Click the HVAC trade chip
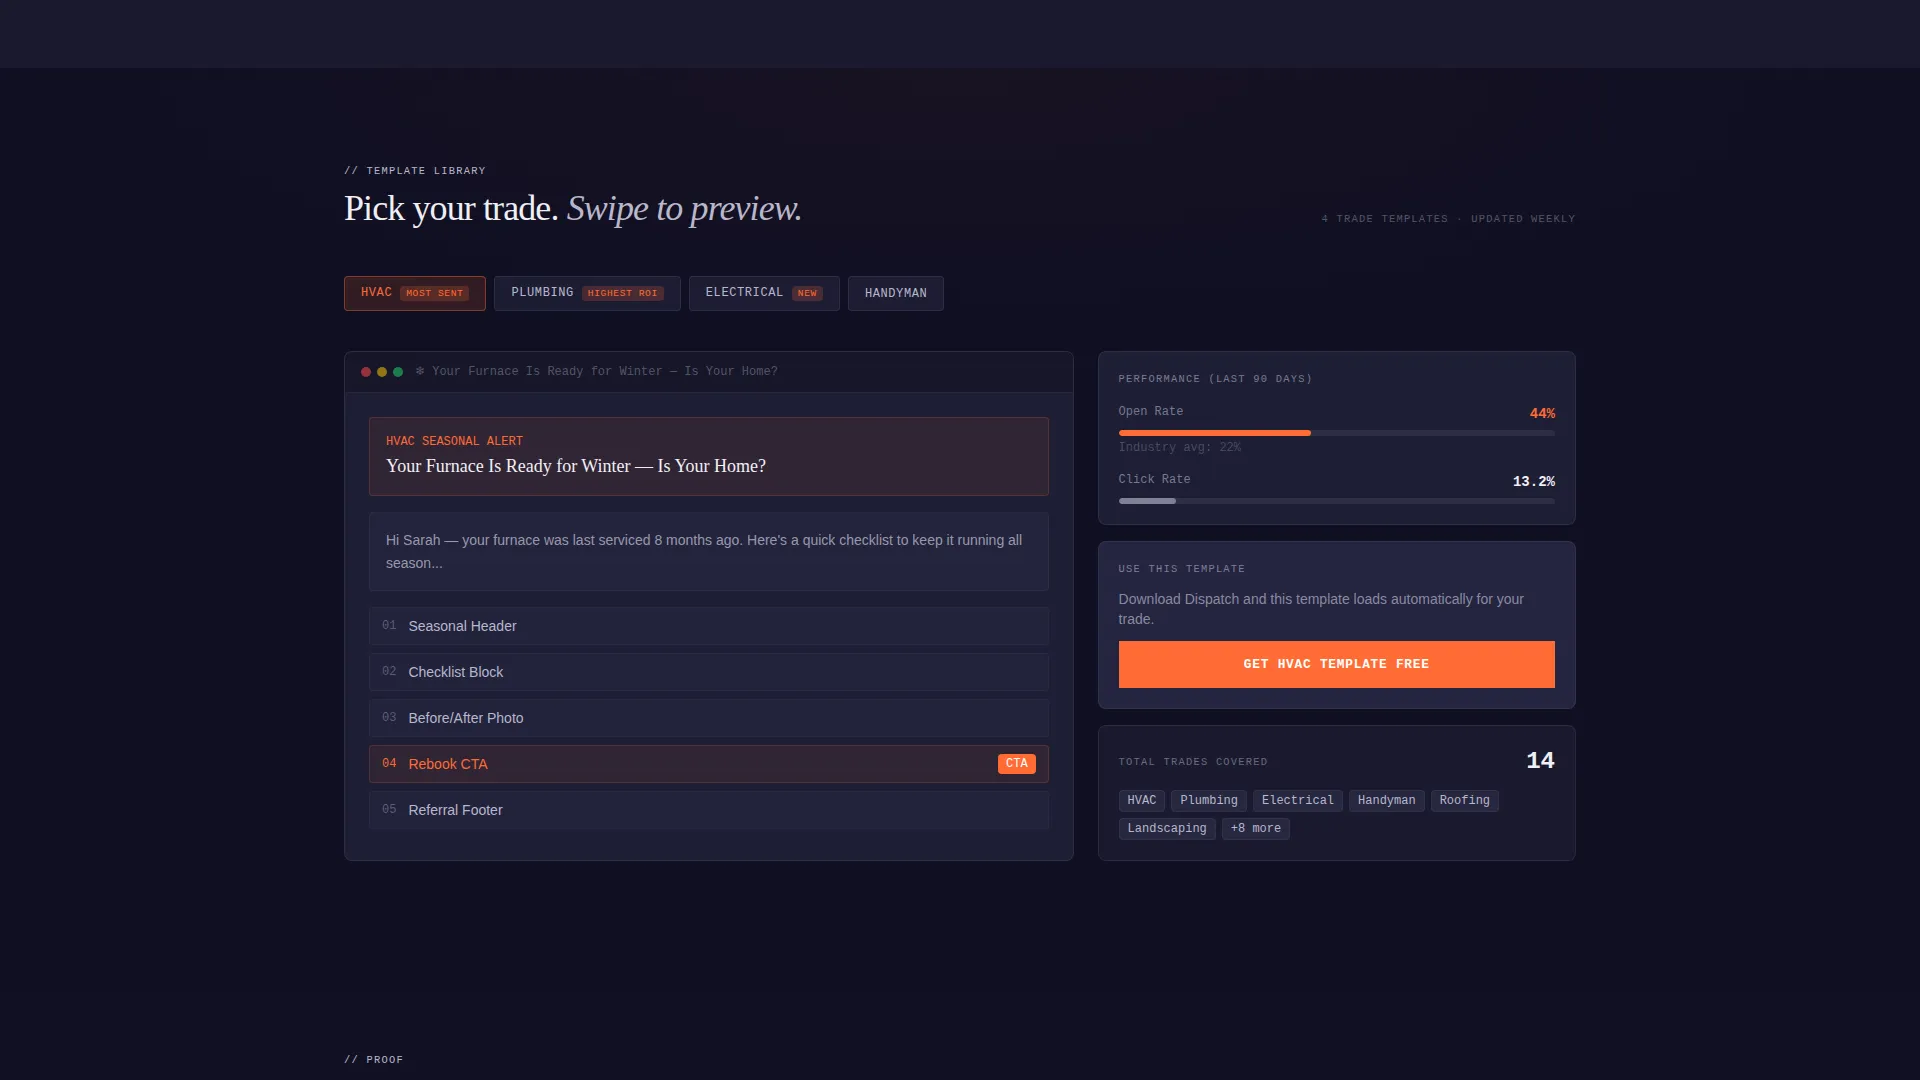Viewport: 1920px width, 1080px height. click(x=1141, y=800)
